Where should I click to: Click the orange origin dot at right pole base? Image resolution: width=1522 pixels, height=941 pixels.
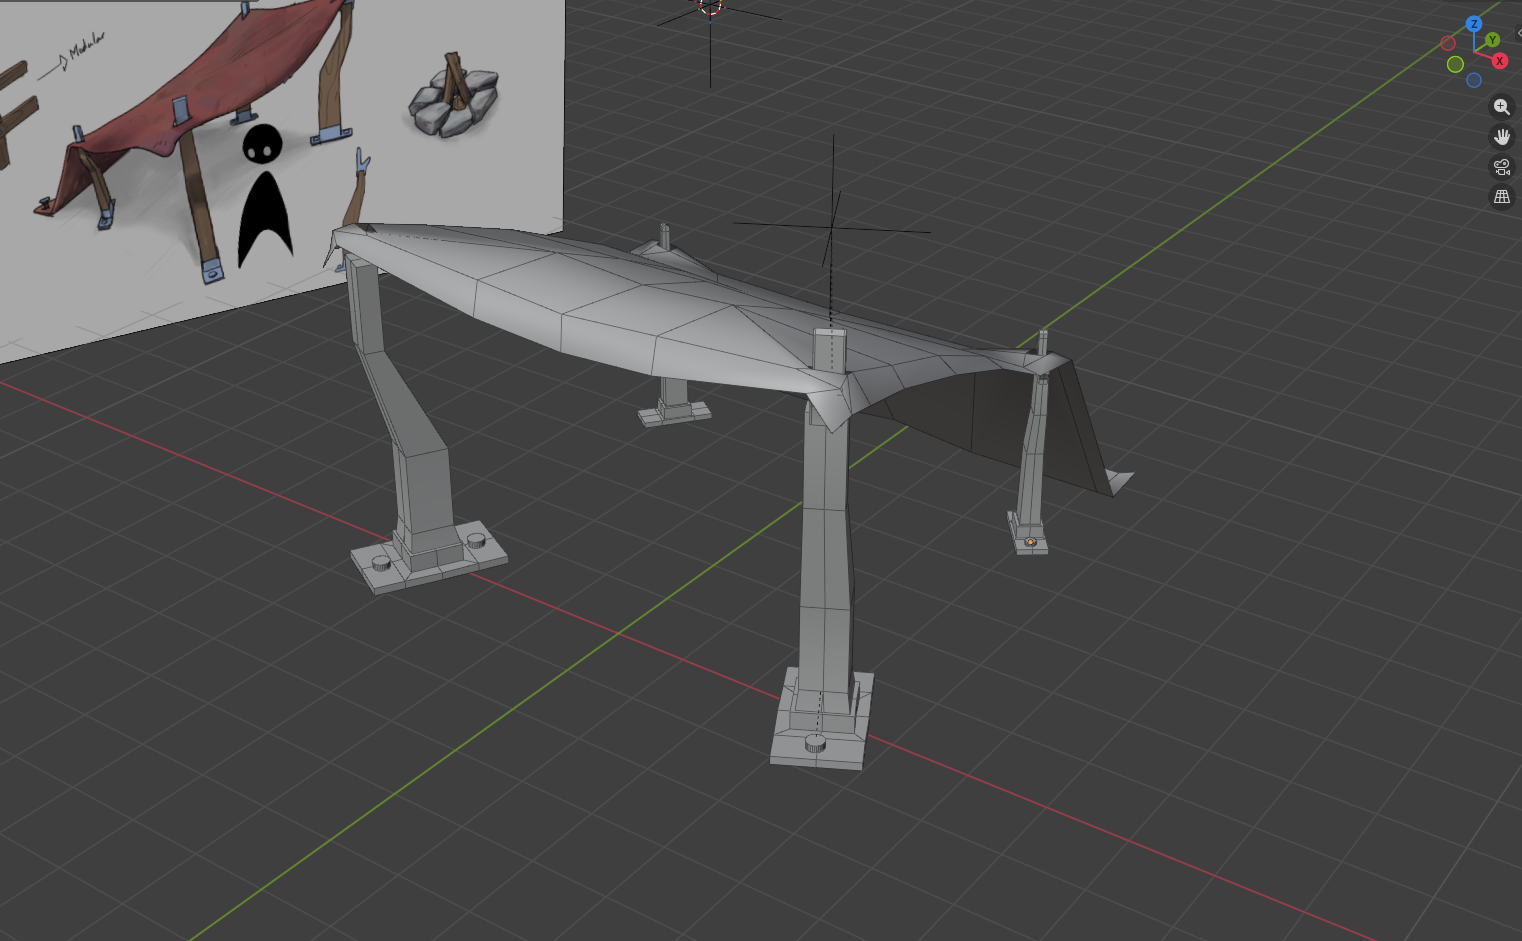pos(1030,542)
